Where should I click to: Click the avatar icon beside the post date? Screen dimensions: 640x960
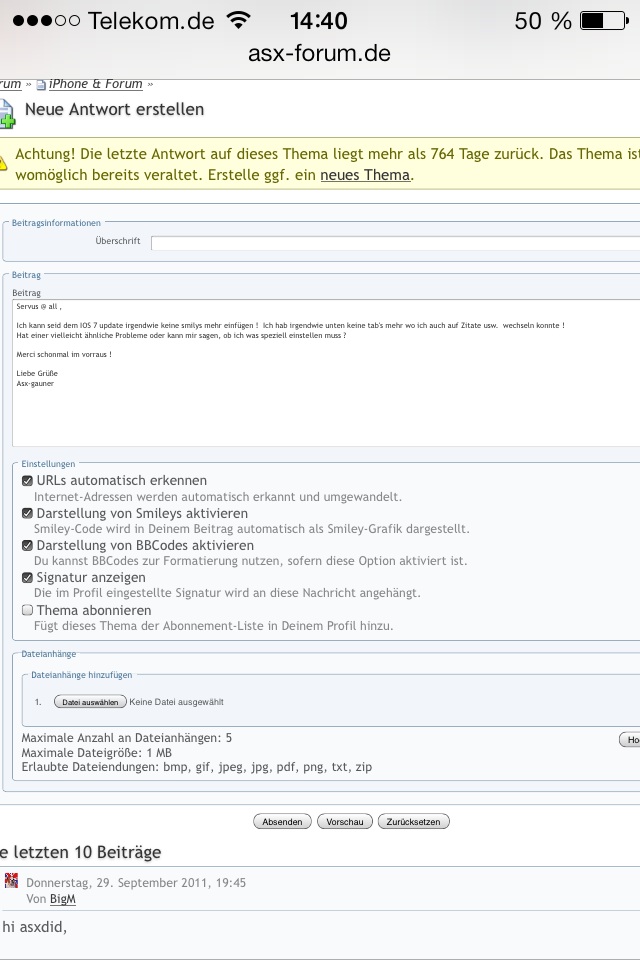point(11,881)
